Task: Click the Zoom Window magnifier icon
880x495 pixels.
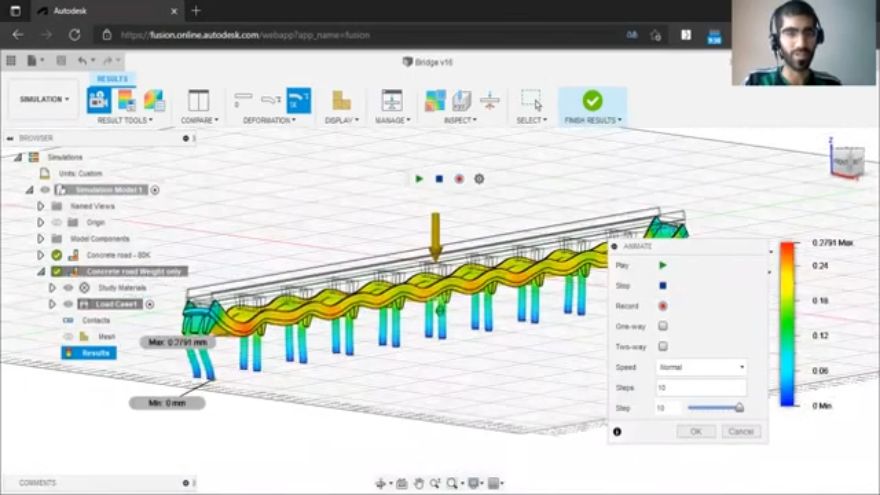Action: tap(452, 483)
